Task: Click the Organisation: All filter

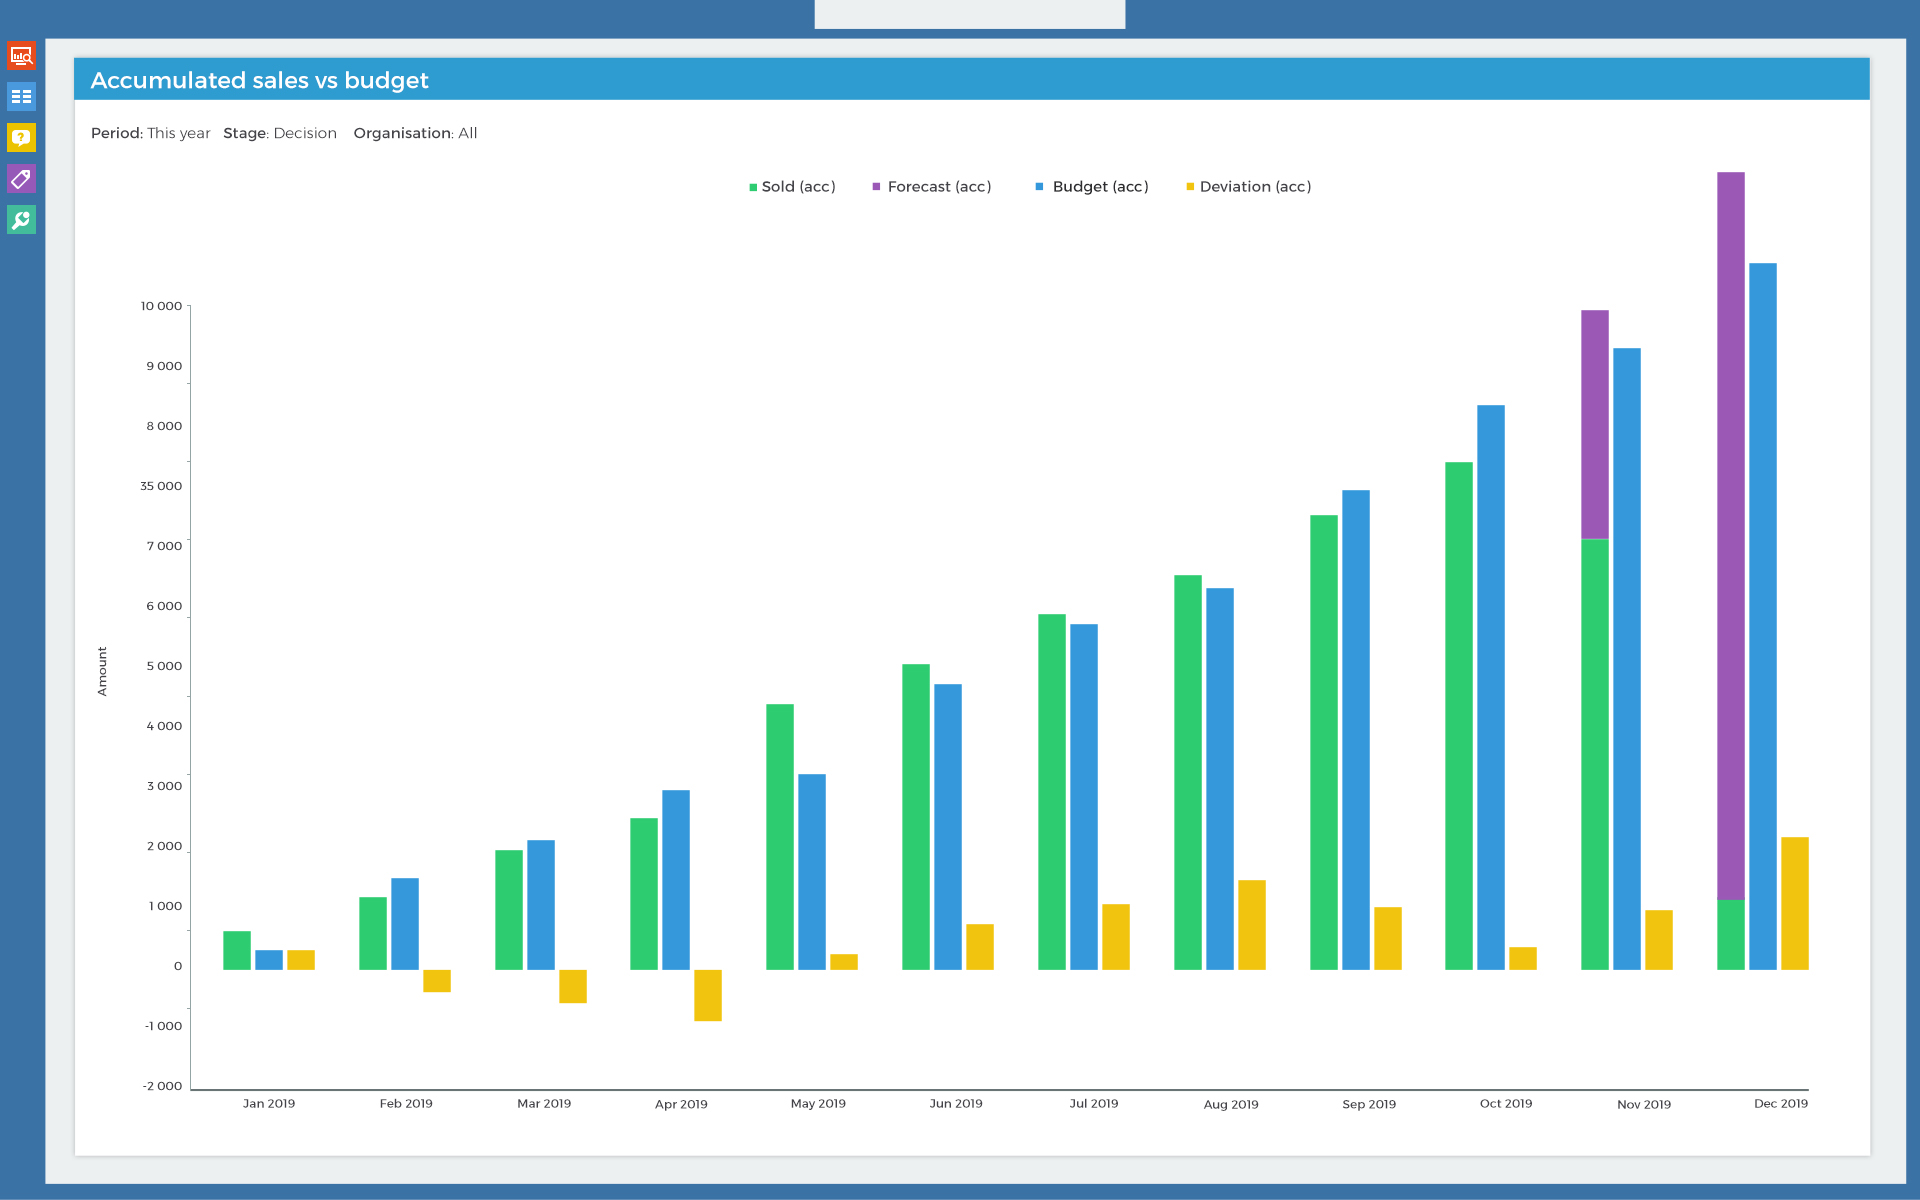Action: click(x=415, y=133)
